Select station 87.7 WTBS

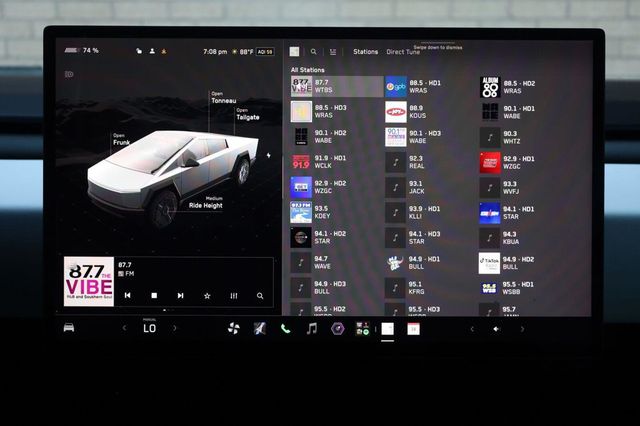point(337,86)
